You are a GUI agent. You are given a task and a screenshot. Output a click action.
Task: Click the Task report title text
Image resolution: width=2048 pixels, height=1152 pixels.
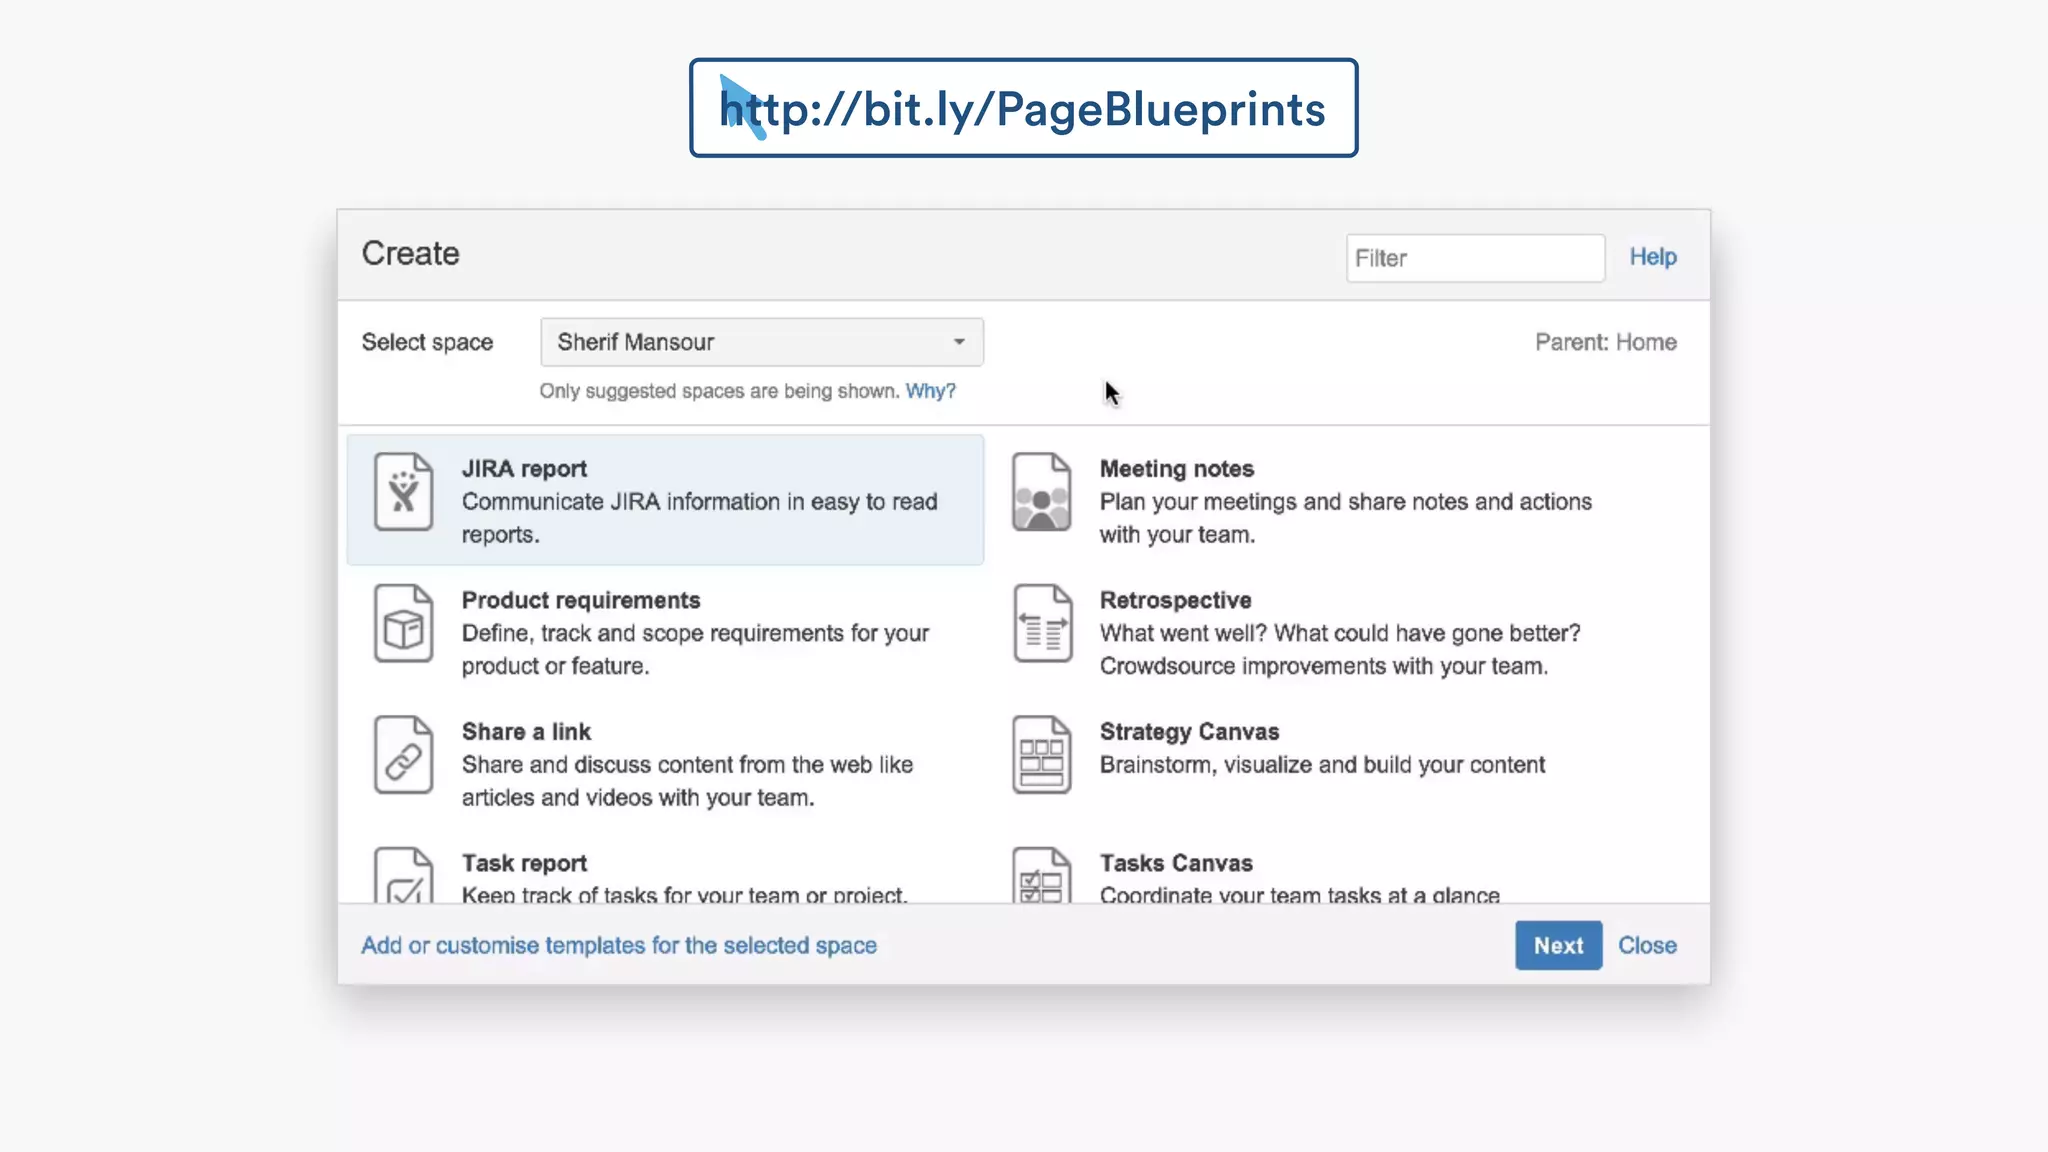524,863
